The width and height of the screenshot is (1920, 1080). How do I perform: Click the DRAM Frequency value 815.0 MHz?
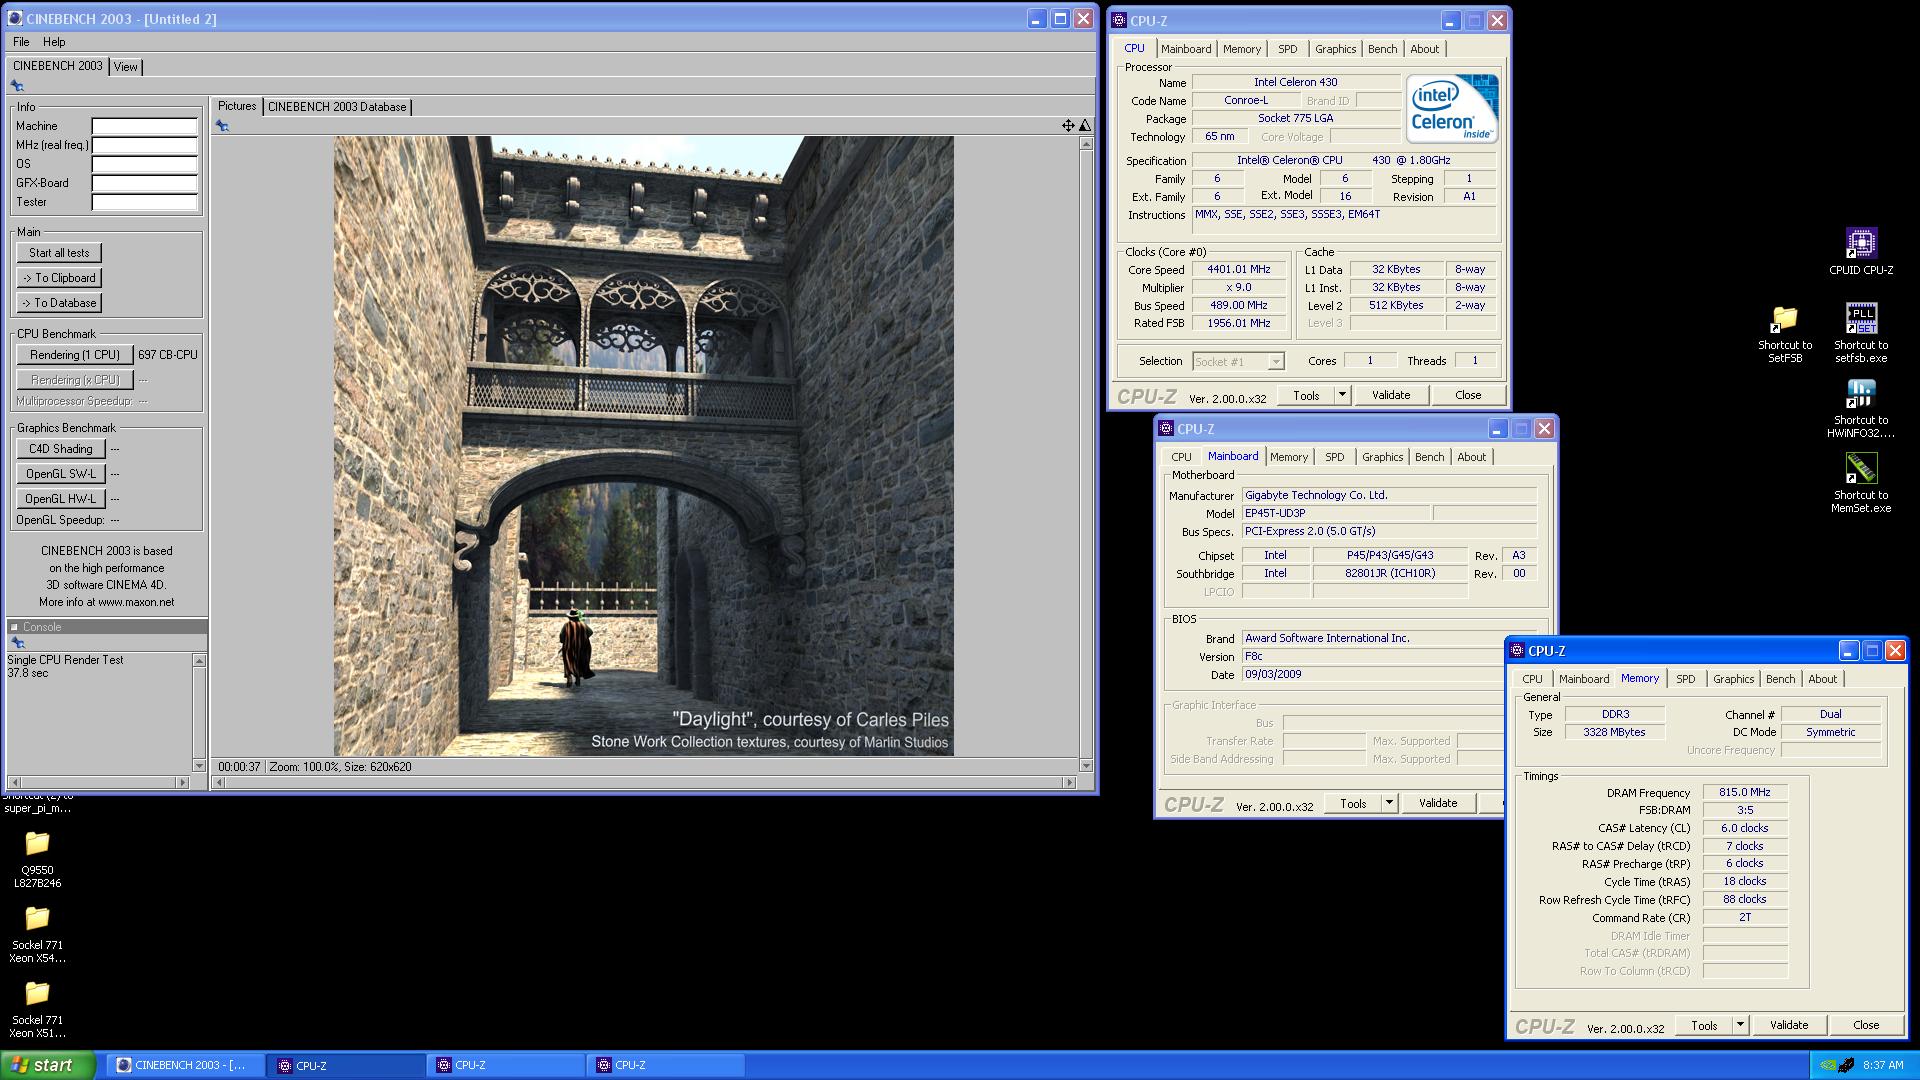coord(1745,792)
